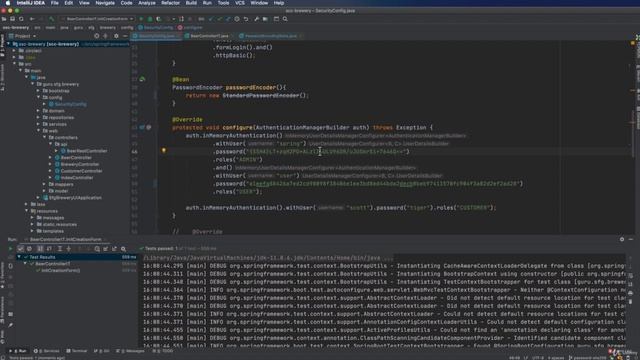This screenshot has width=640, height=360.
Task: Click the green Run button in main toolbar
Action: pos(141,19)
